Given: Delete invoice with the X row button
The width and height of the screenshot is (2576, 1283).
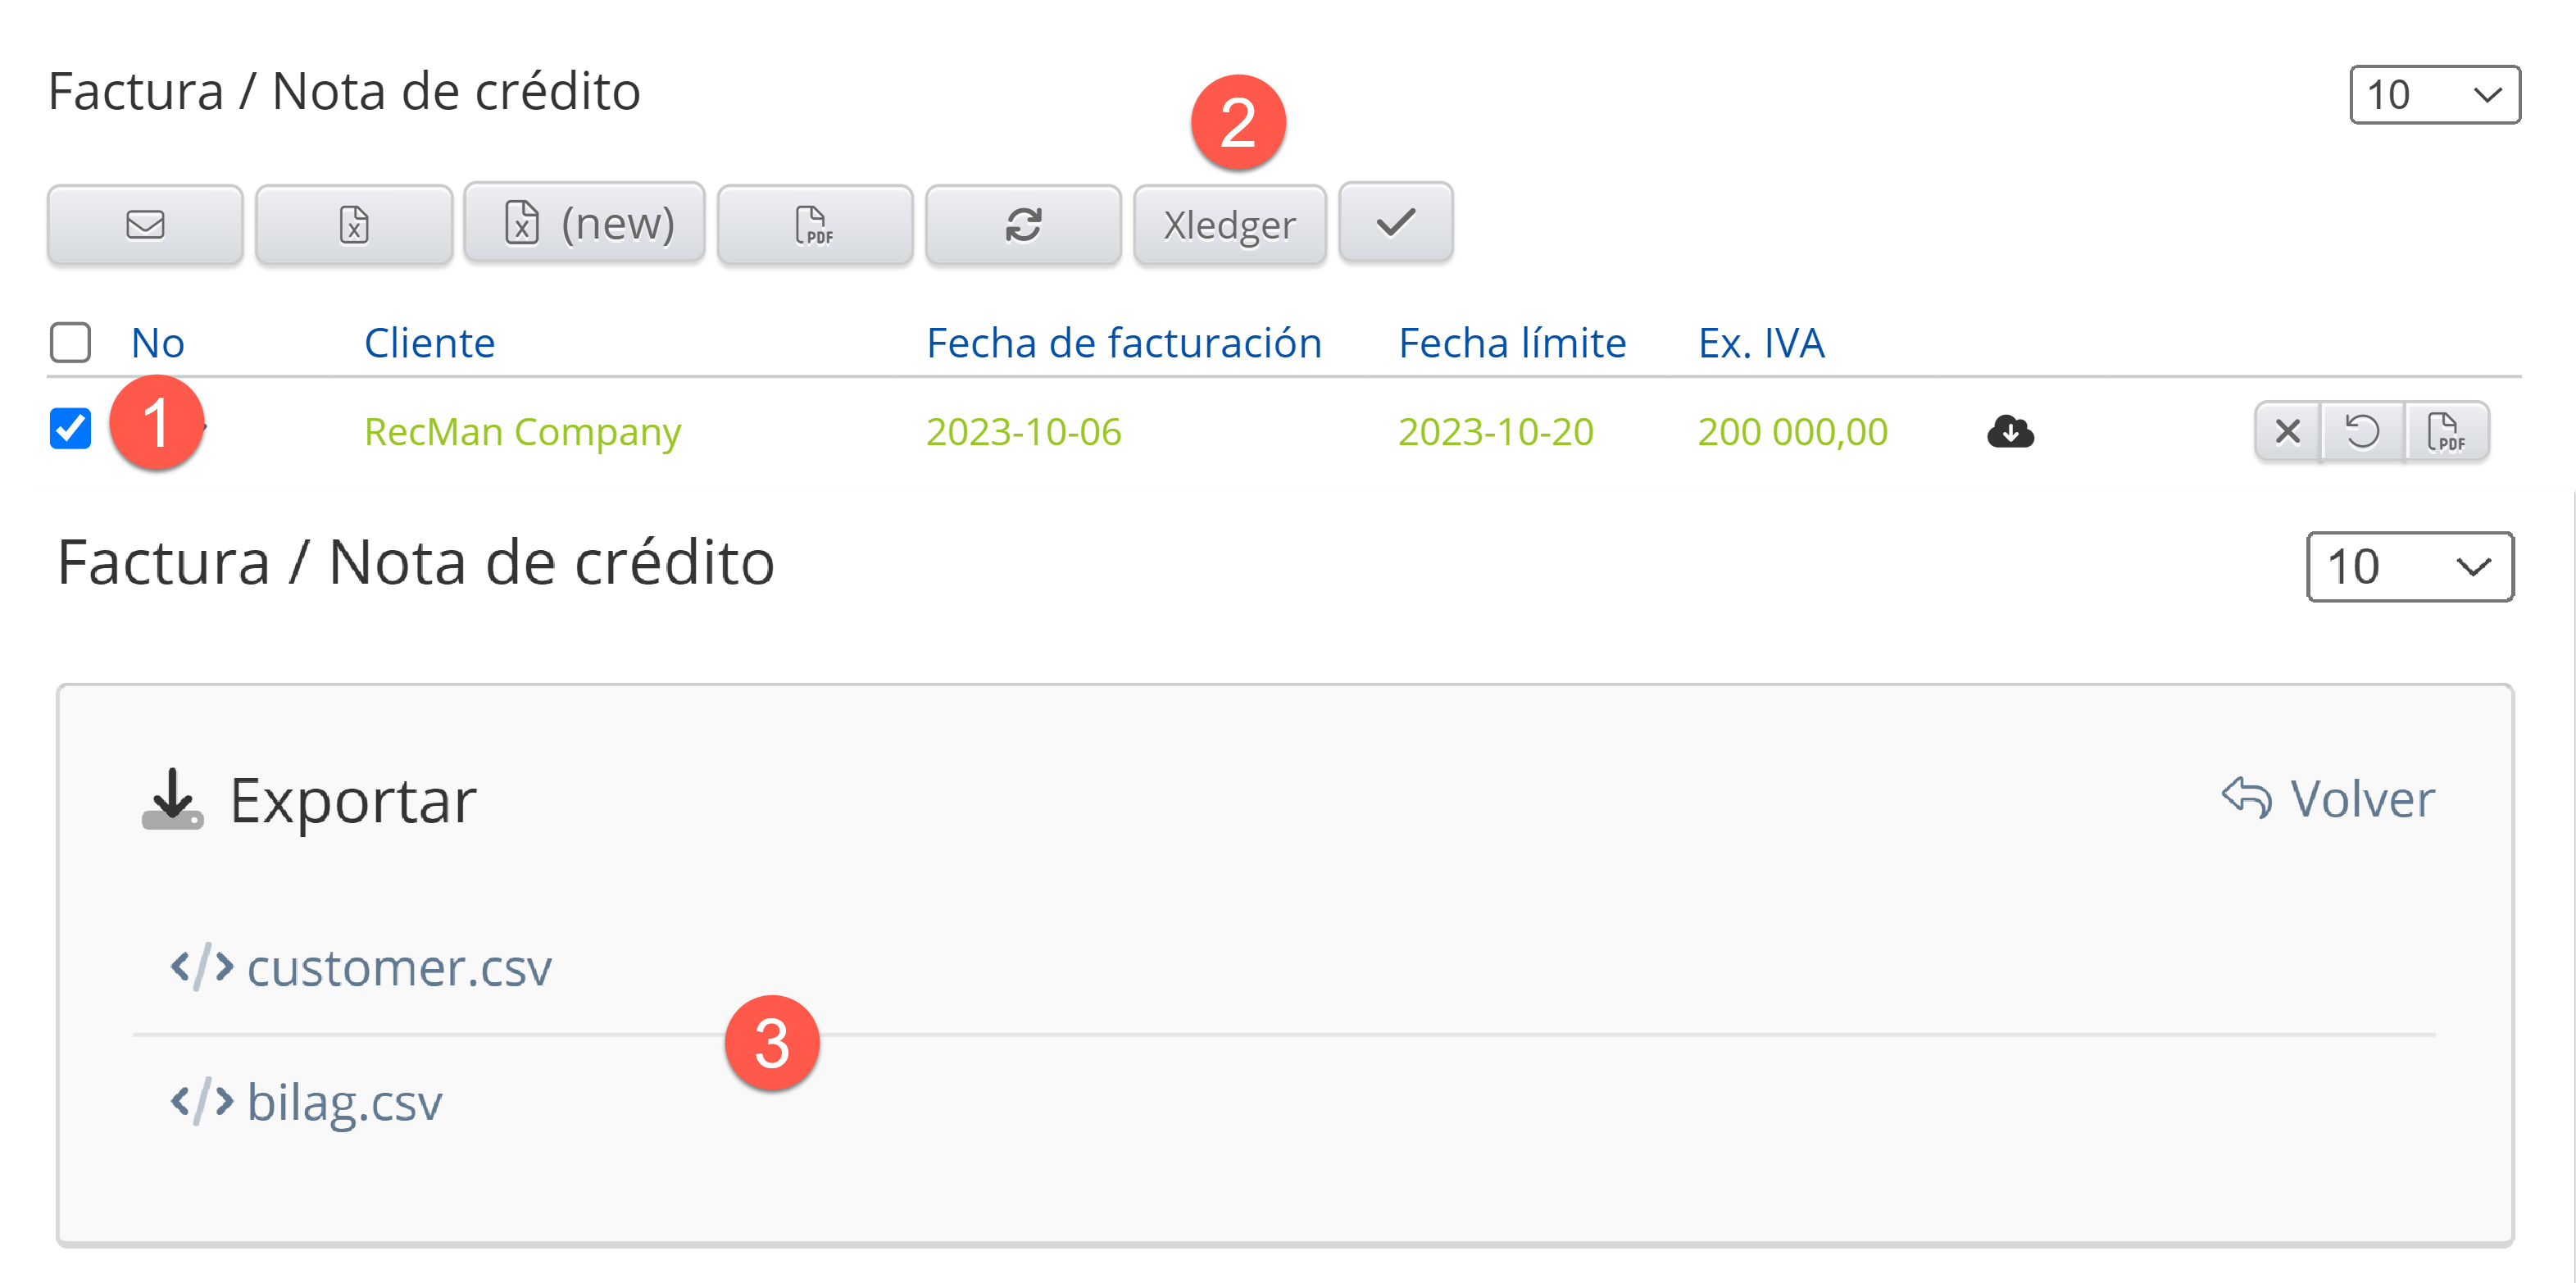Looking at the screenshot, I should (2287, 432).
